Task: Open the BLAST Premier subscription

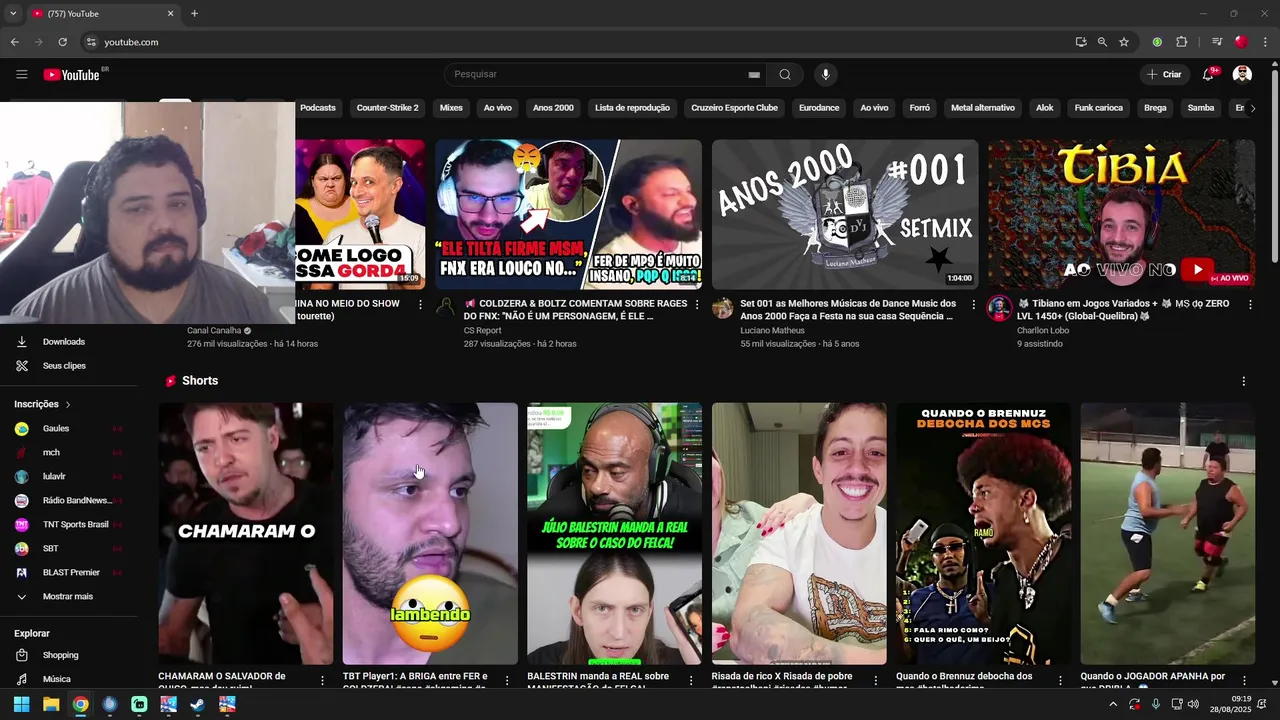Action: click(69, 573)
